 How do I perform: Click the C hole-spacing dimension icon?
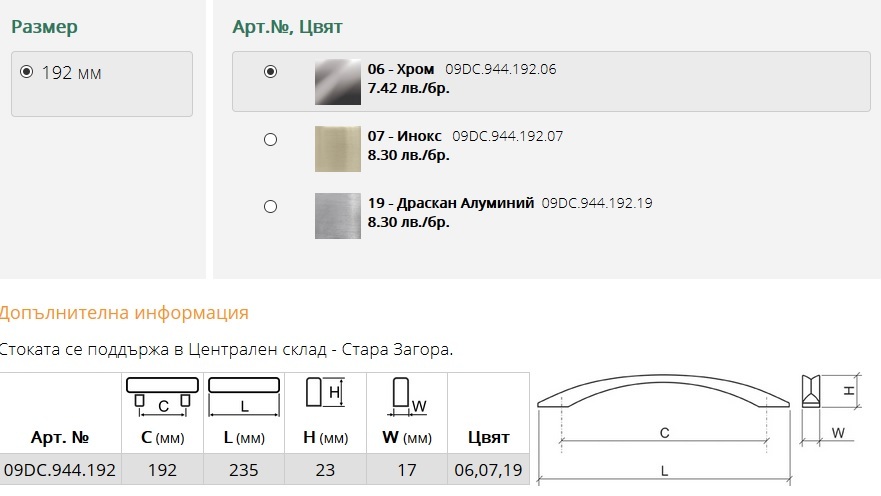pyautogui.click(x=162, y=397)
